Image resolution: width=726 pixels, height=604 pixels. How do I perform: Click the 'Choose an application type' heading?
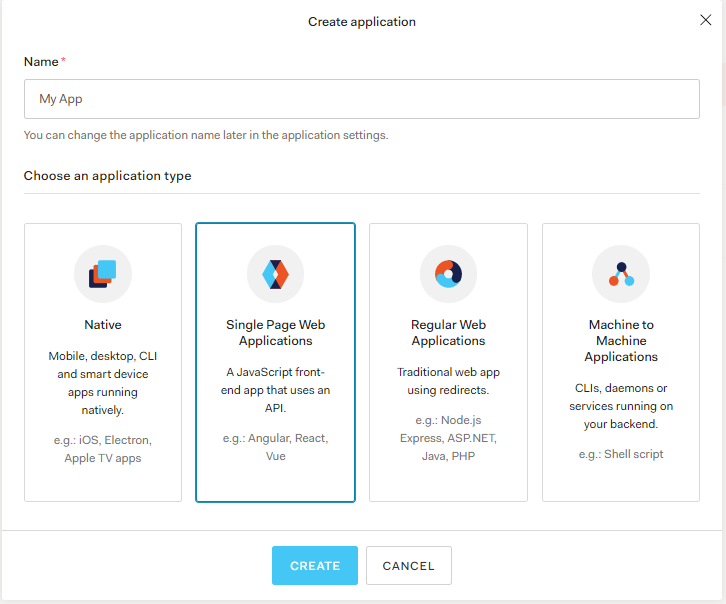coord(107,176)
